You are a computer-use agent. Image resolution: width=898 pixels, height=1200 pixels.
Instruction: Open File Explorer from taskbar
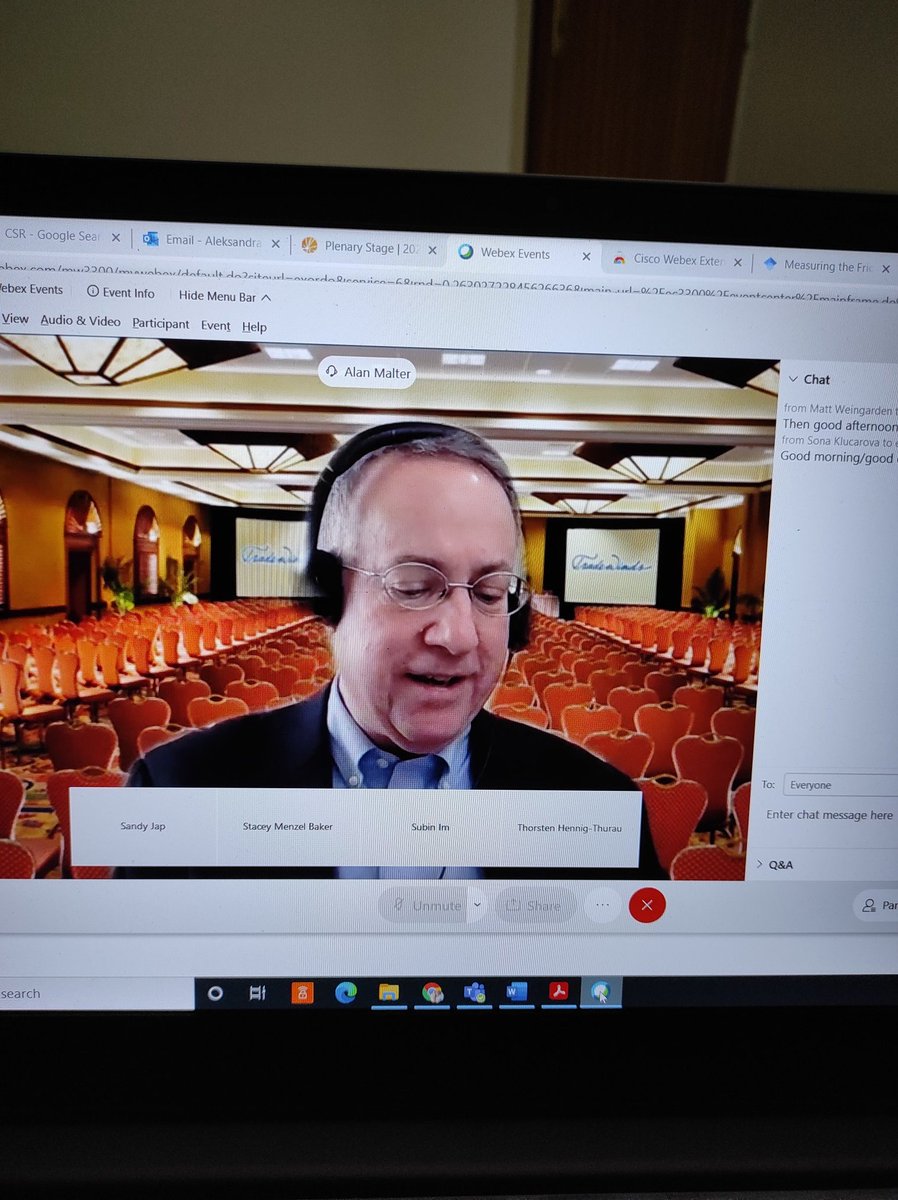coord(389,992)
